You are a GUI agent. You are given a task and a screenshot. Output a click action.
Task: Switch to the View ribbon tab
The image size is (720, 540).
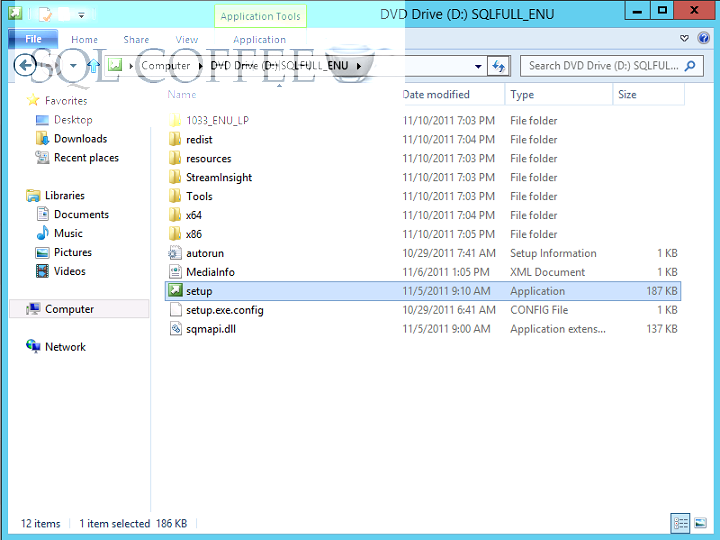point(186,39)
